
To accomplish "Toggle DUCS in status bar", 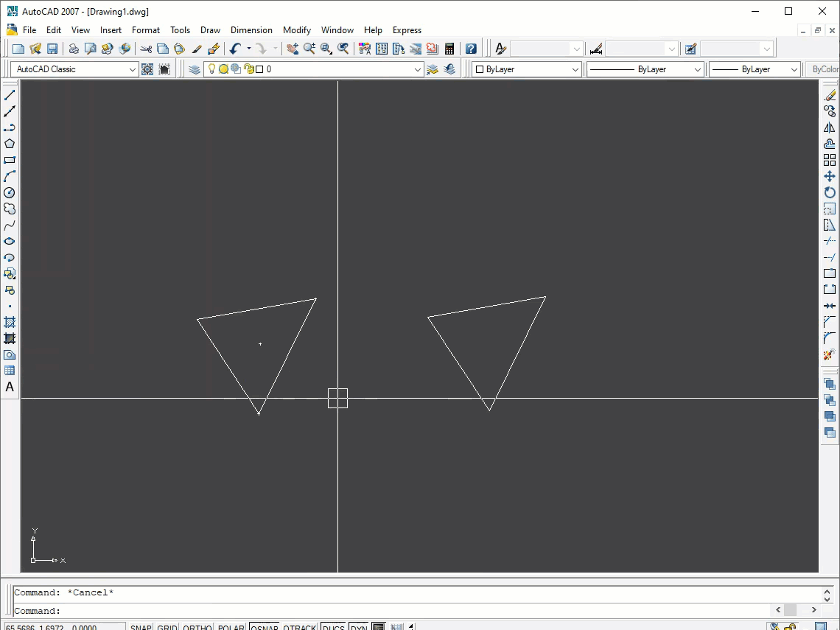I will point(333,627).
